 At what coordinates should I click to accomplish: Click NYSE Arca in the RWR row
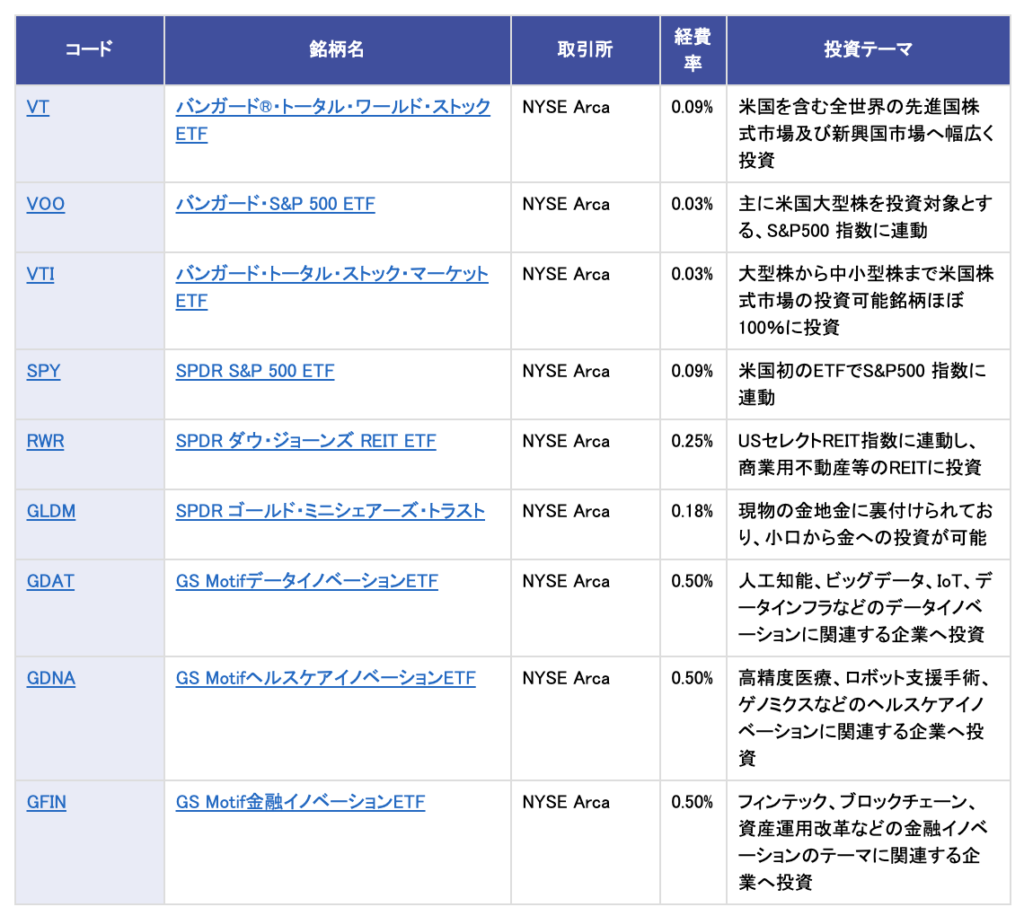pos(566,441)
